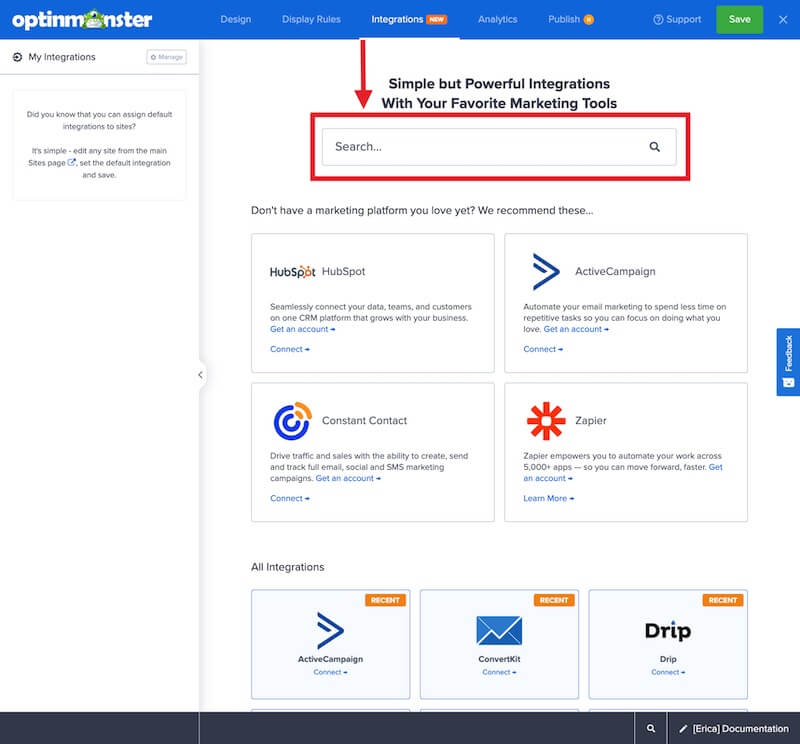Open the Design tab
This screenshot has height=744, width=800.
click(236, 19)
